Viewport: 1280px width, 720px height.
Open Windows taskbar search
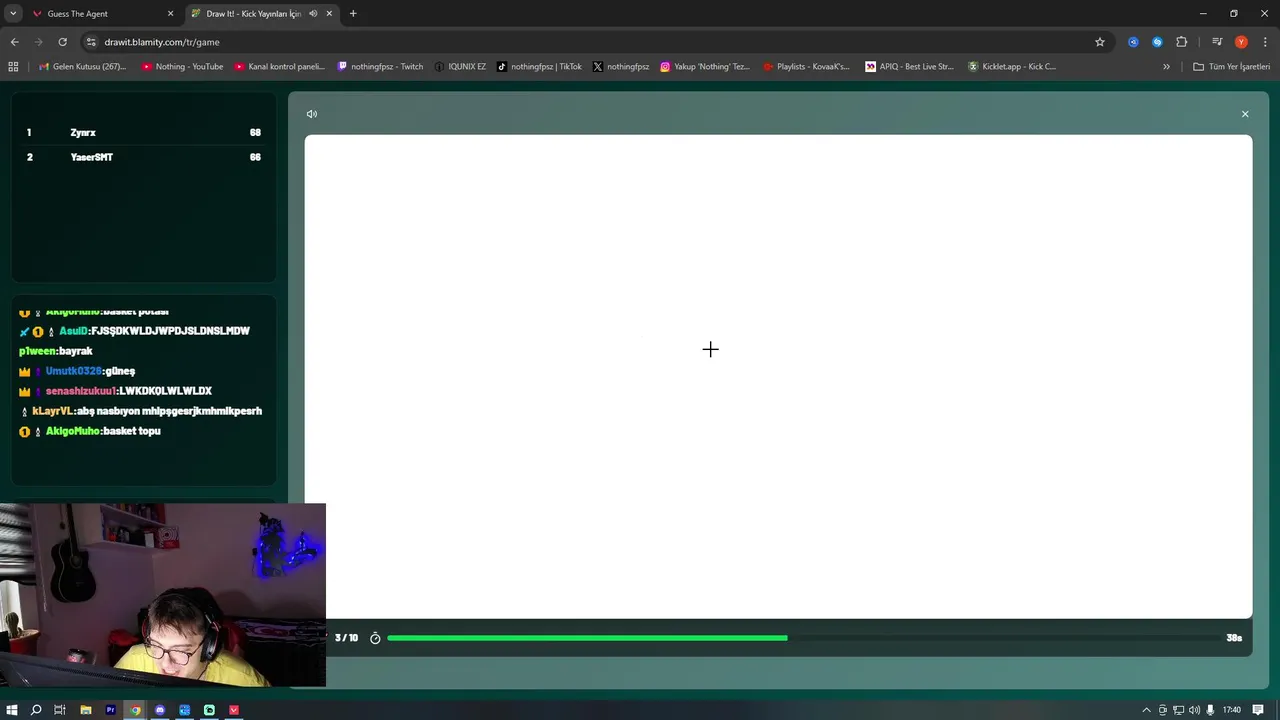tap(36, 710)
